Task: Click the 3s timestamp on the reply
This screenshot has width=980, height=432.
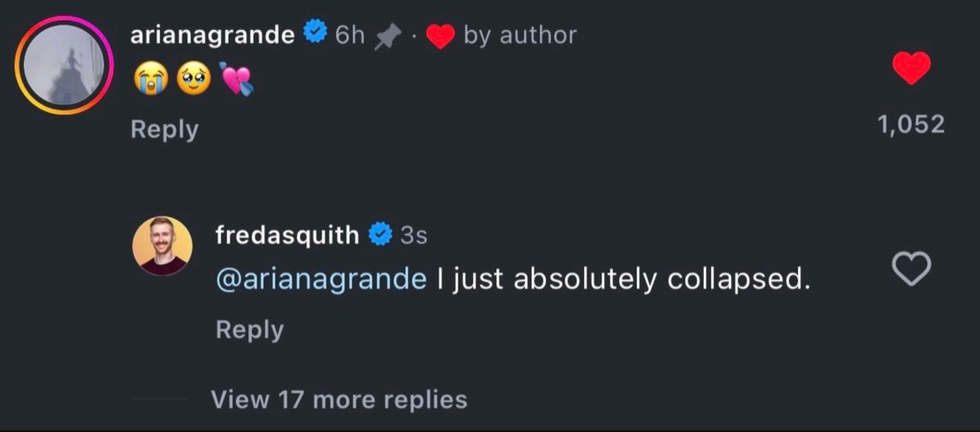Action: pos(414,235)
